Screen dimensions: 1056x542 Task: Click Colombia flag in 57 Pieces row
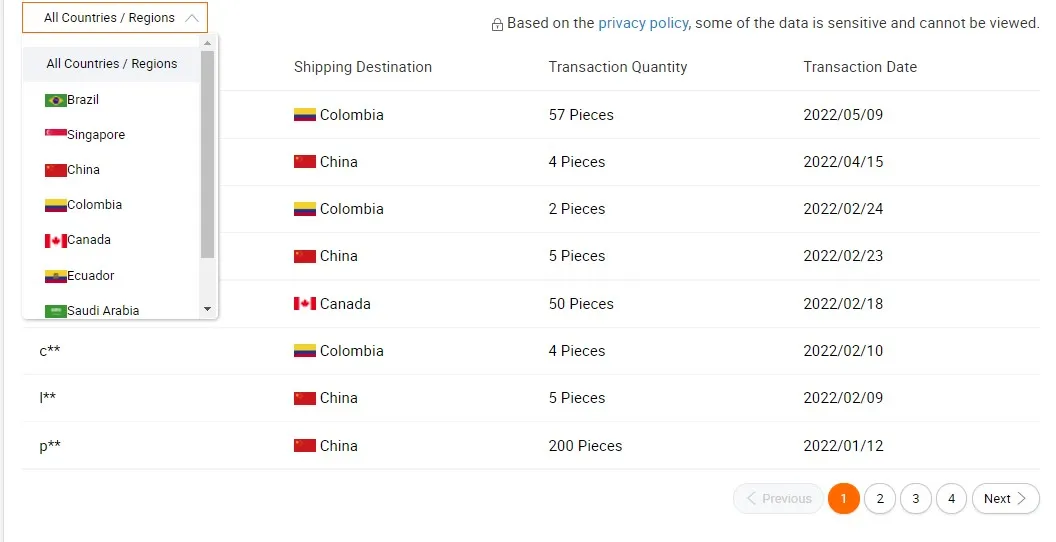click(305, 115)
